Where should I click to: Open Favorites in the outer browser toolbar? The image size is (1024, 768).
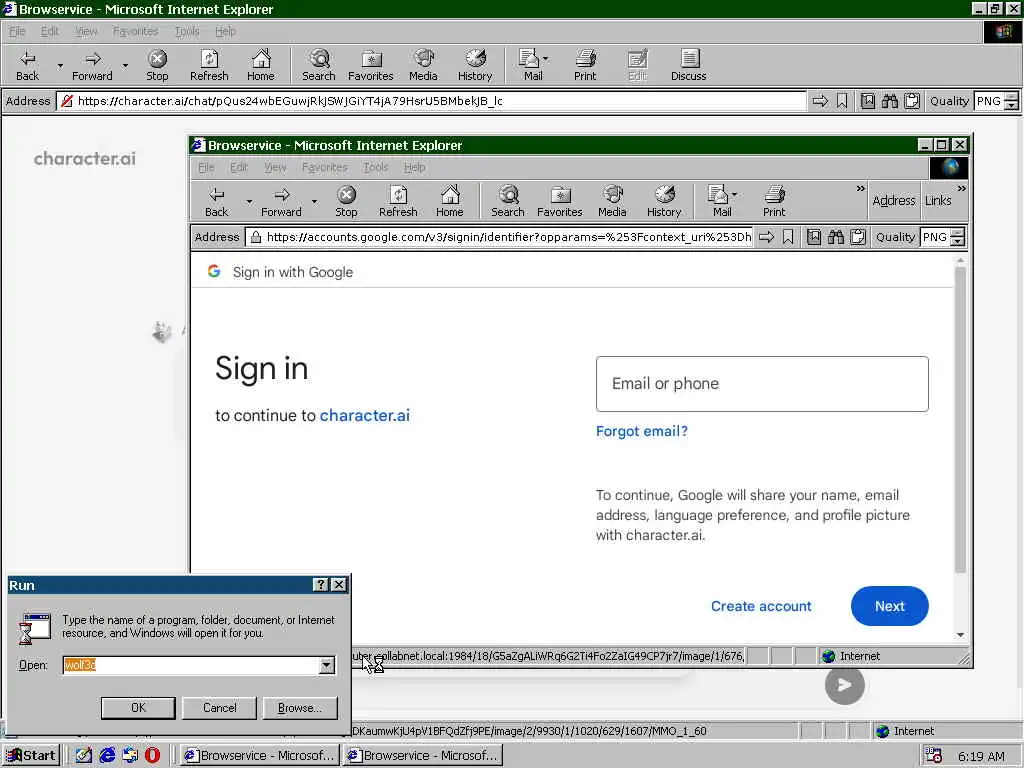click(371, 65)
